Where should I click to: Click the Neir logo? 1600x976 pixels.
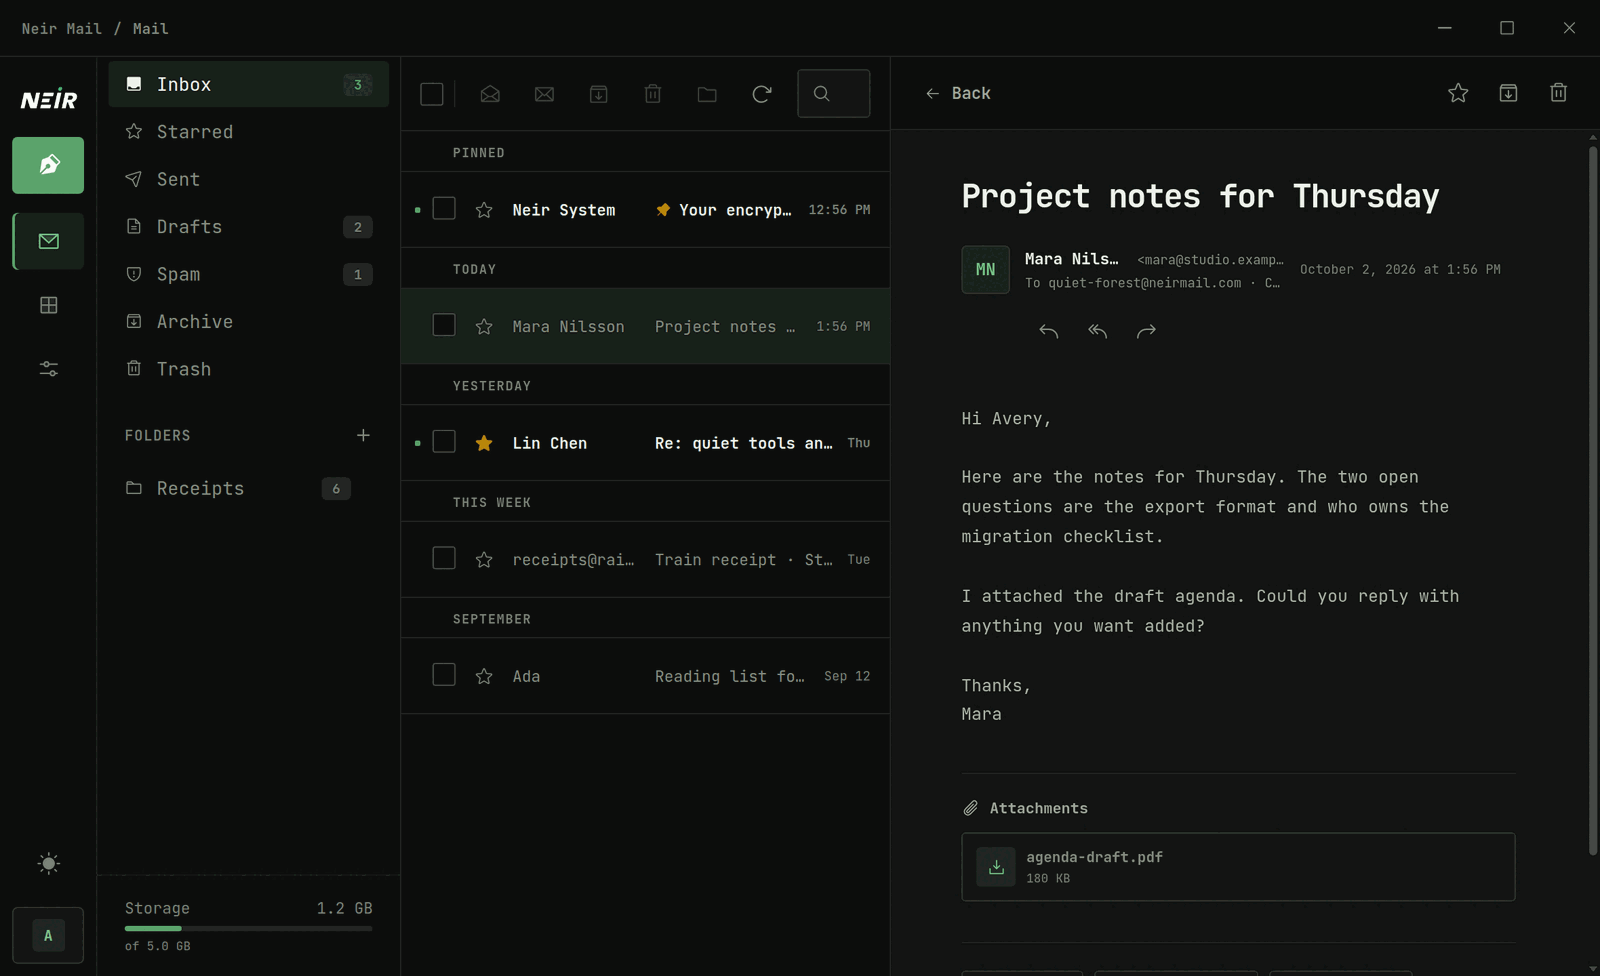tap(48, 100)
